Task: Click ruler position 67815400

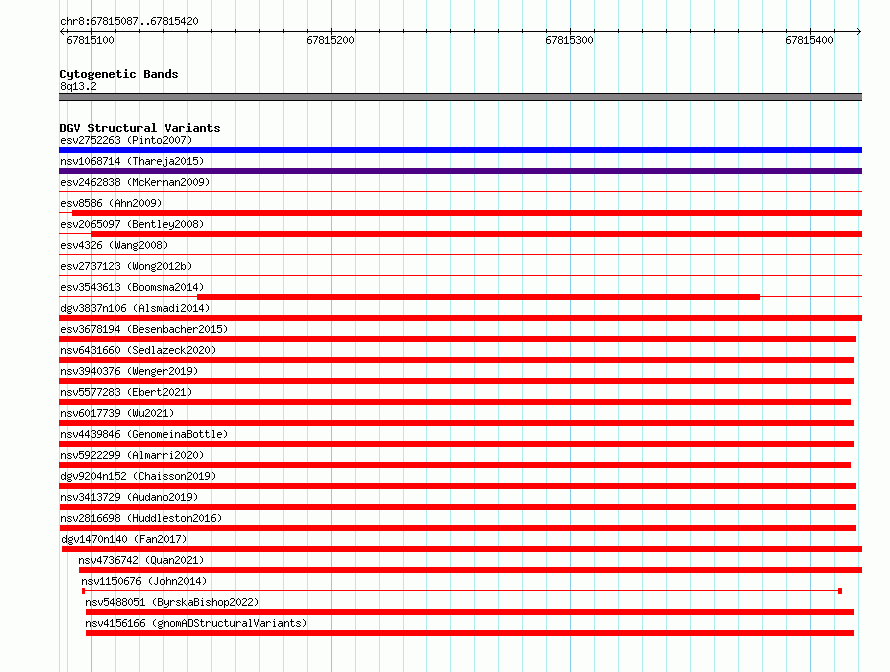Action: (809, 40)
